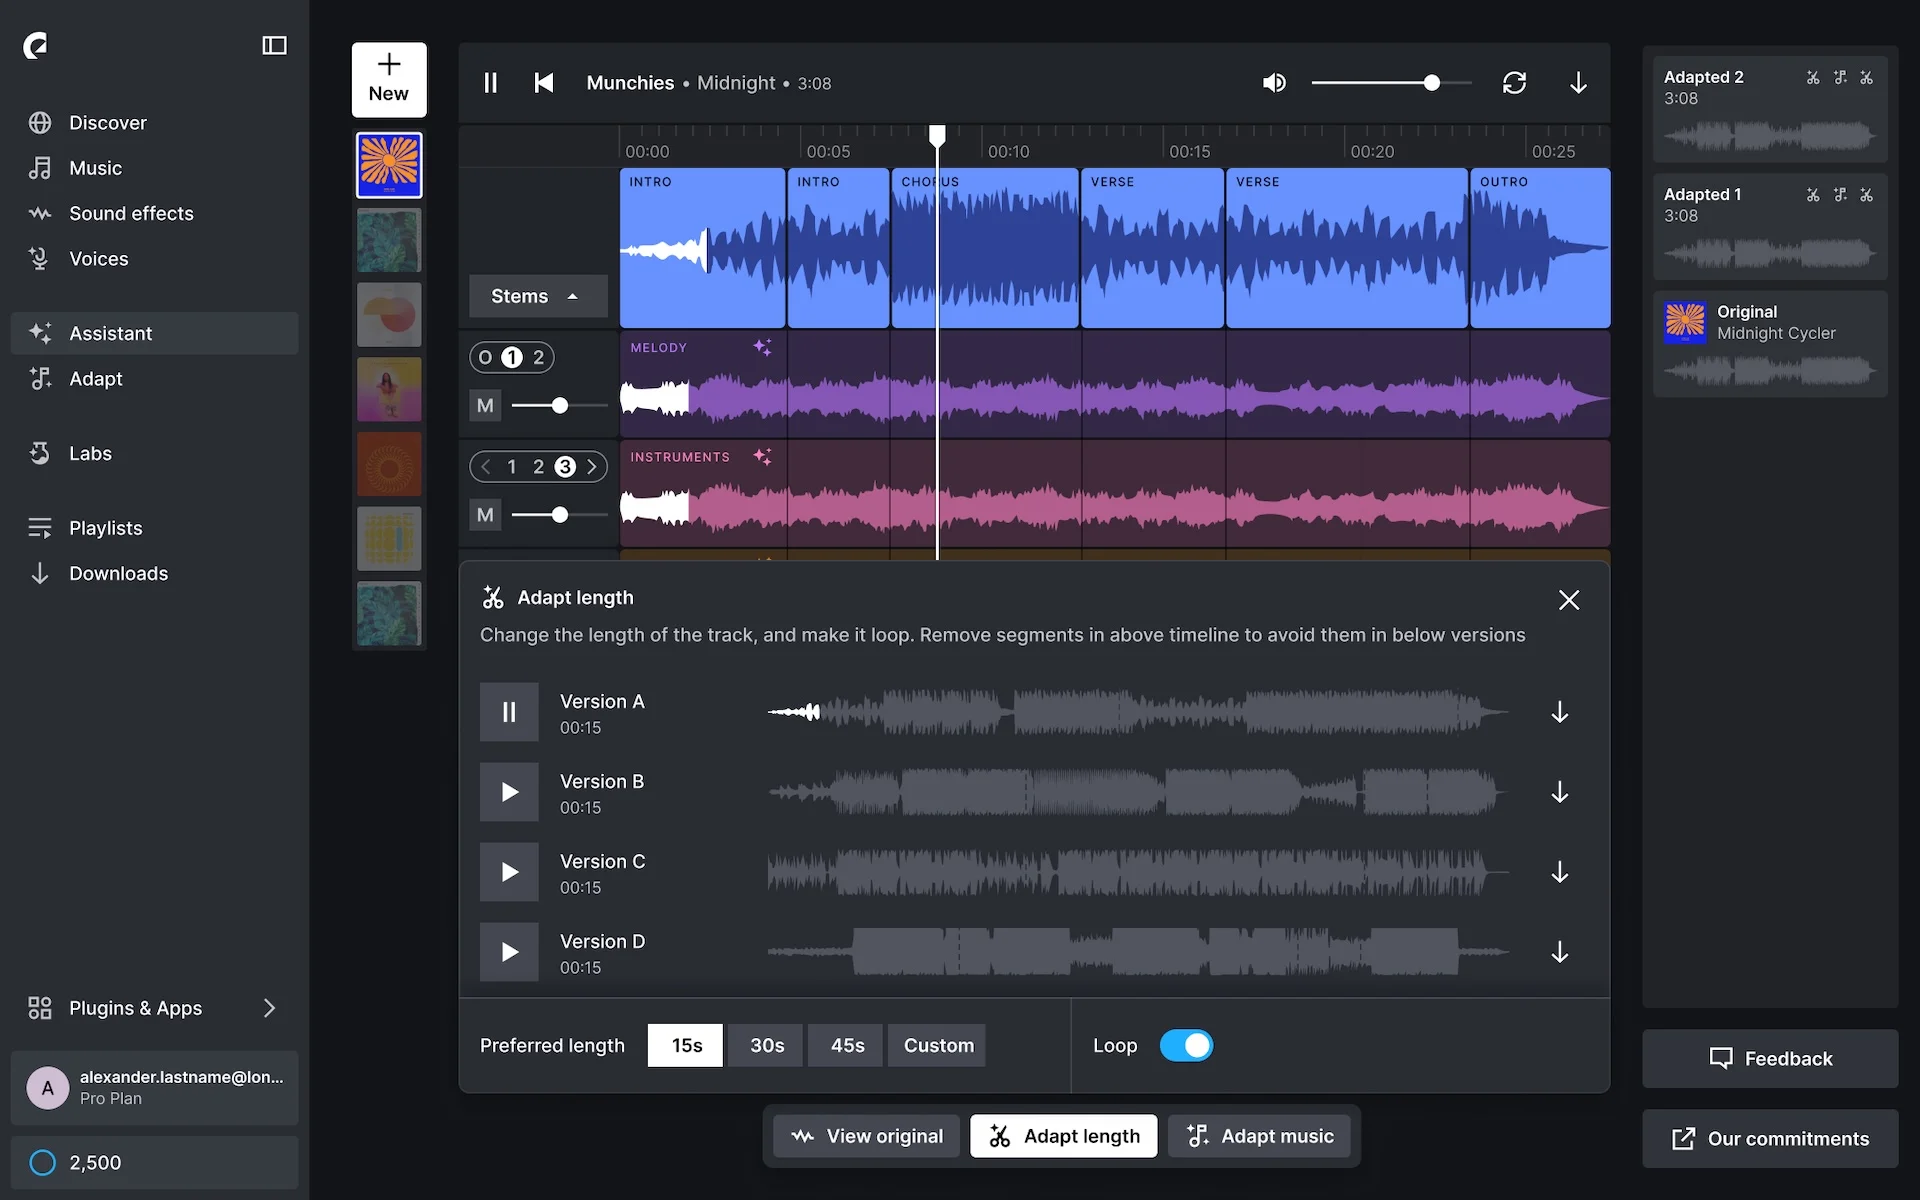The image size is (1920, 1200).
Task: Disable the Loop toggle
Action: coord(1186,1045)
